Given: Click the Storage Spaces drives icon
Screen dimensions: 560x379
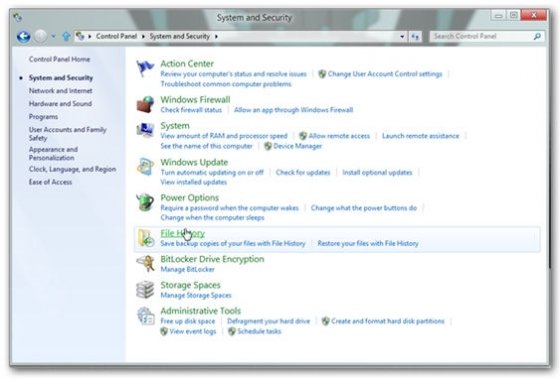Looking at the screenshot, I should (x=145, y=289).
